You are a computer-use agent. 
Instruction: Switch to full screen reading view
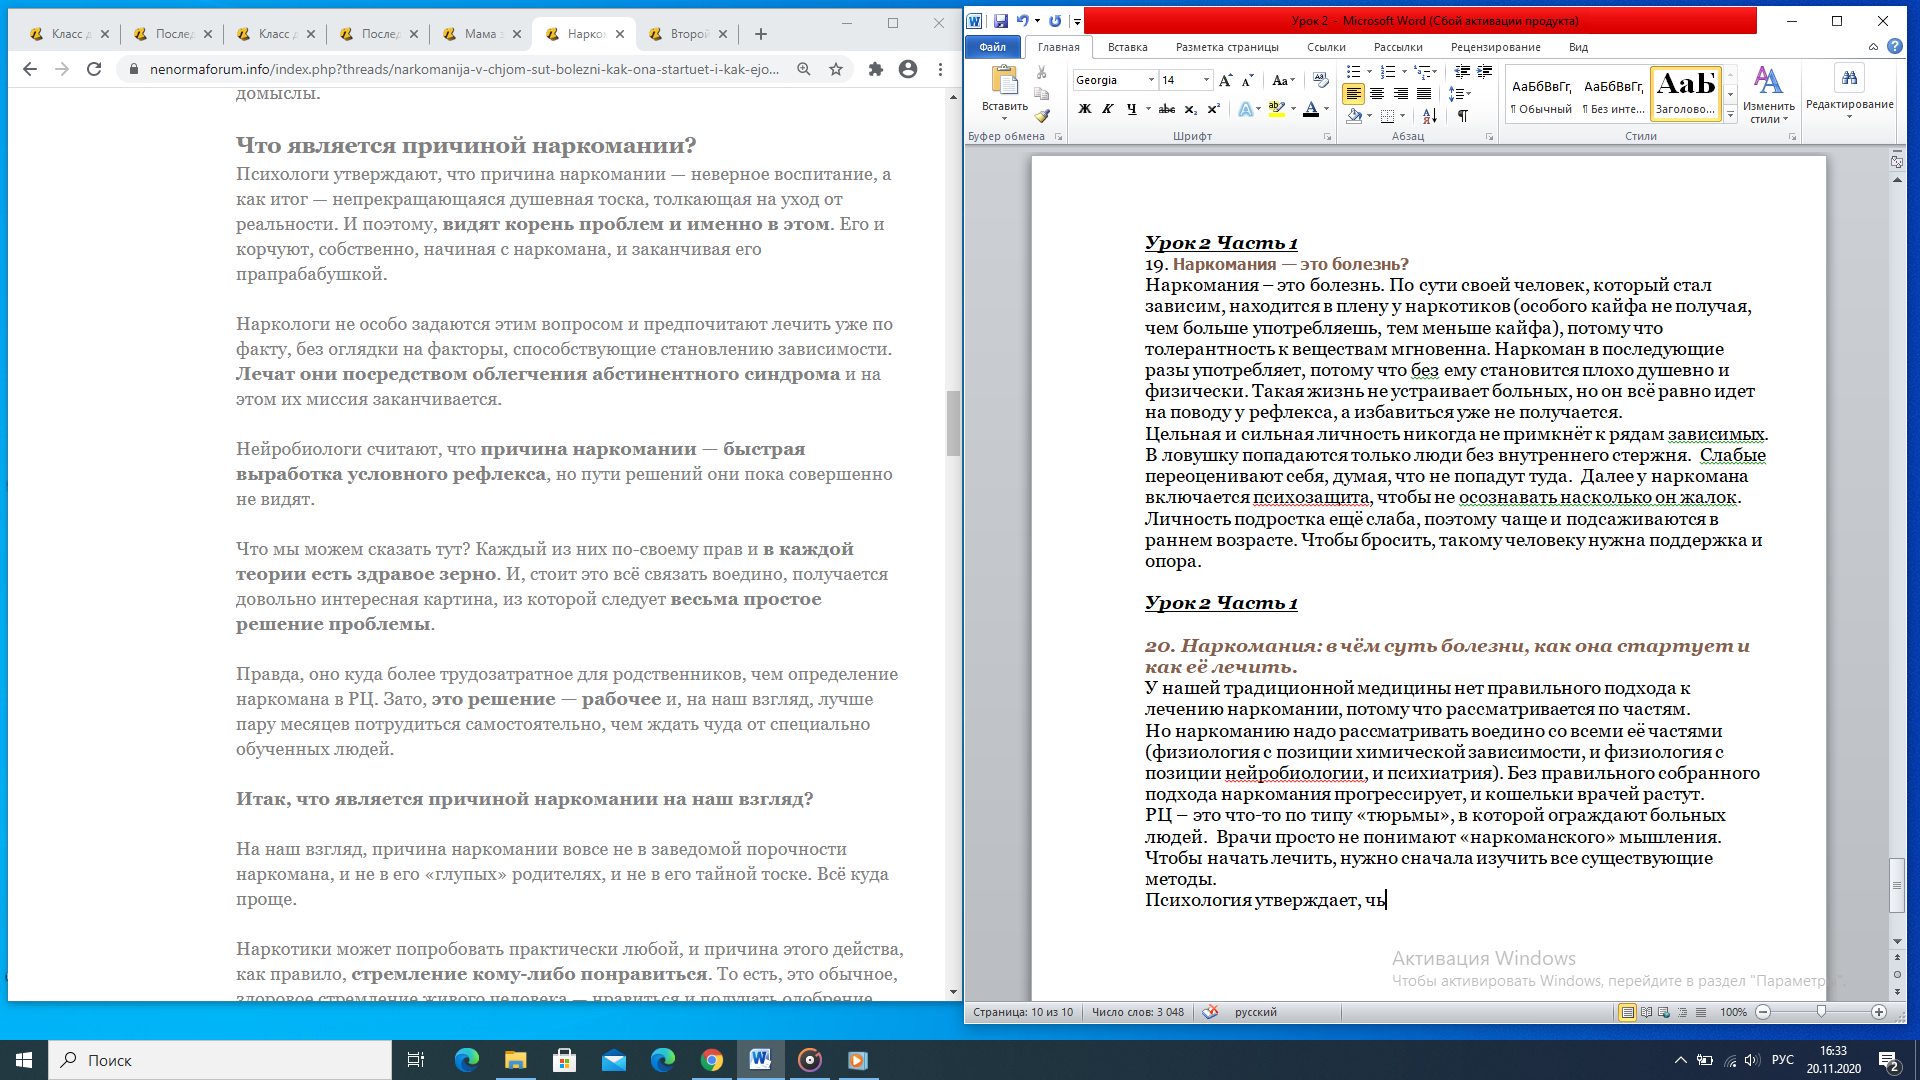[1646, 1012]
